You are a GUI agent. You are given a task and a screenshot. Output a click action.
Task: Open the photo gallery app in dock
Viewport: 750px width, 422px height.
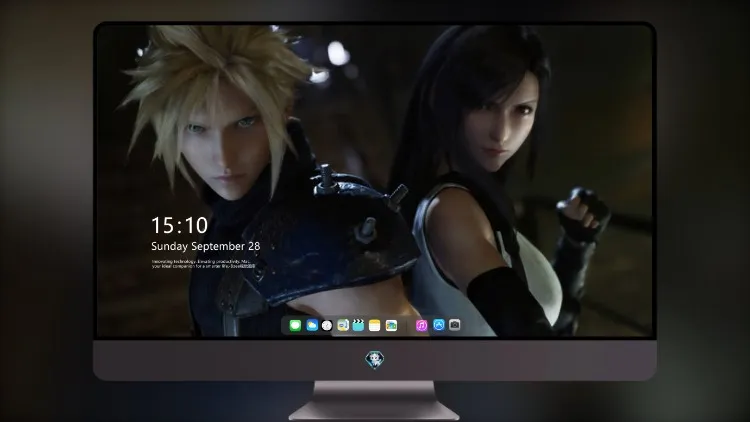pos(391,325)
